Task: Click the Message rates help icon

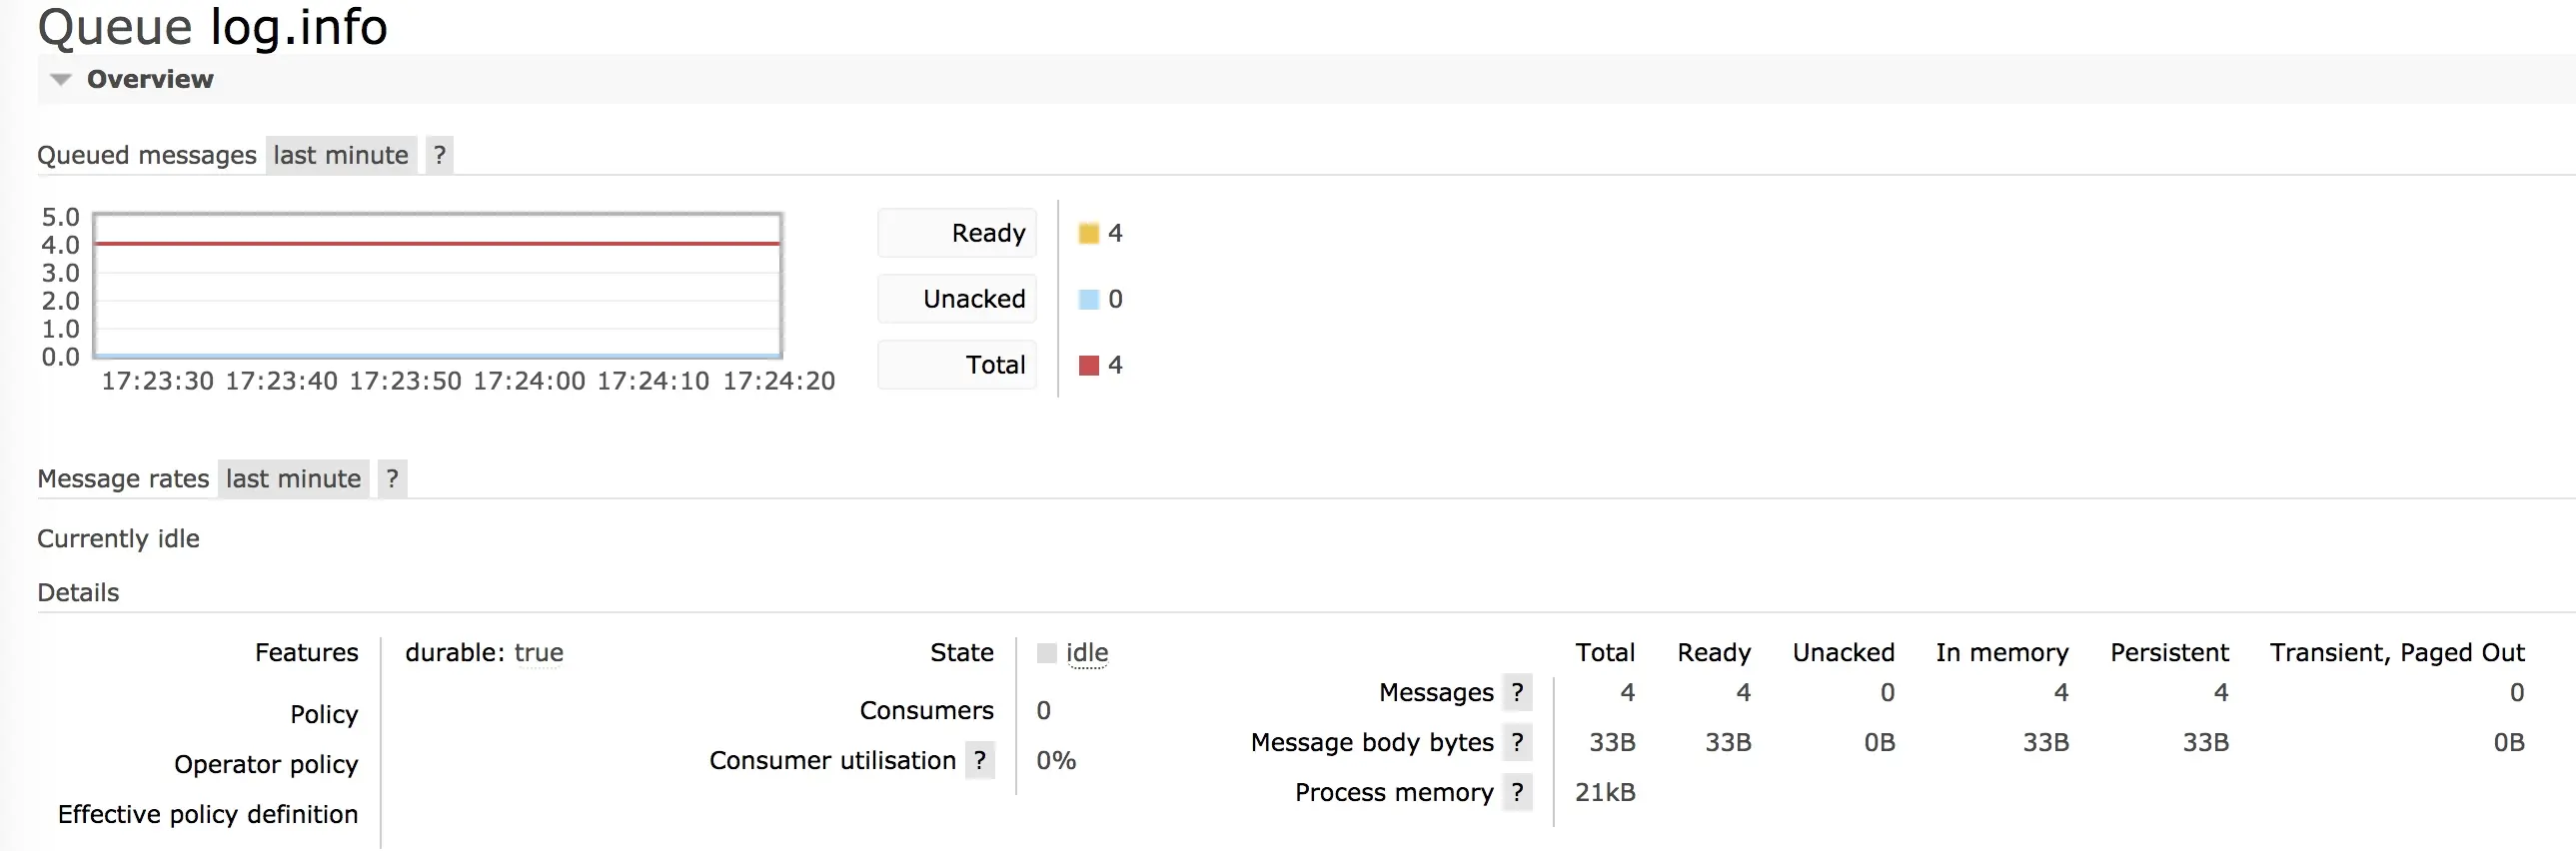Action: point(392,480)
